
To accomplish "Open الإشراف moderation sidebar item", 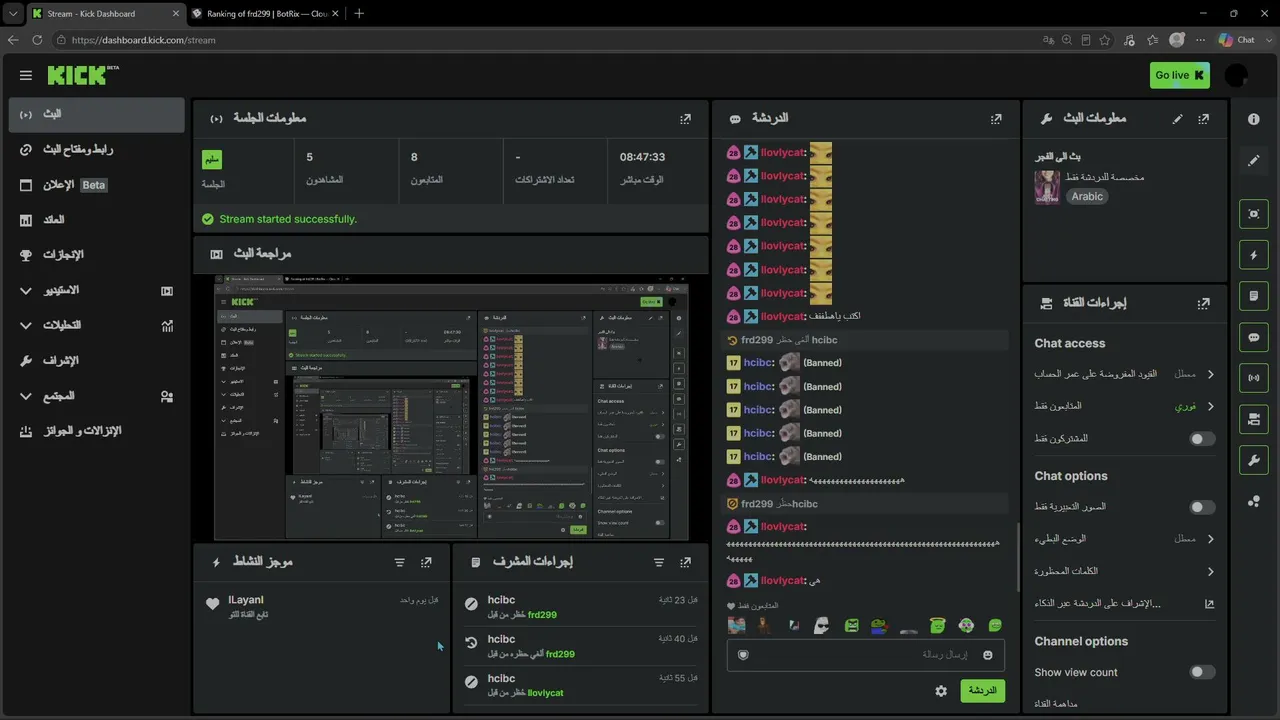I will [96, 360].
